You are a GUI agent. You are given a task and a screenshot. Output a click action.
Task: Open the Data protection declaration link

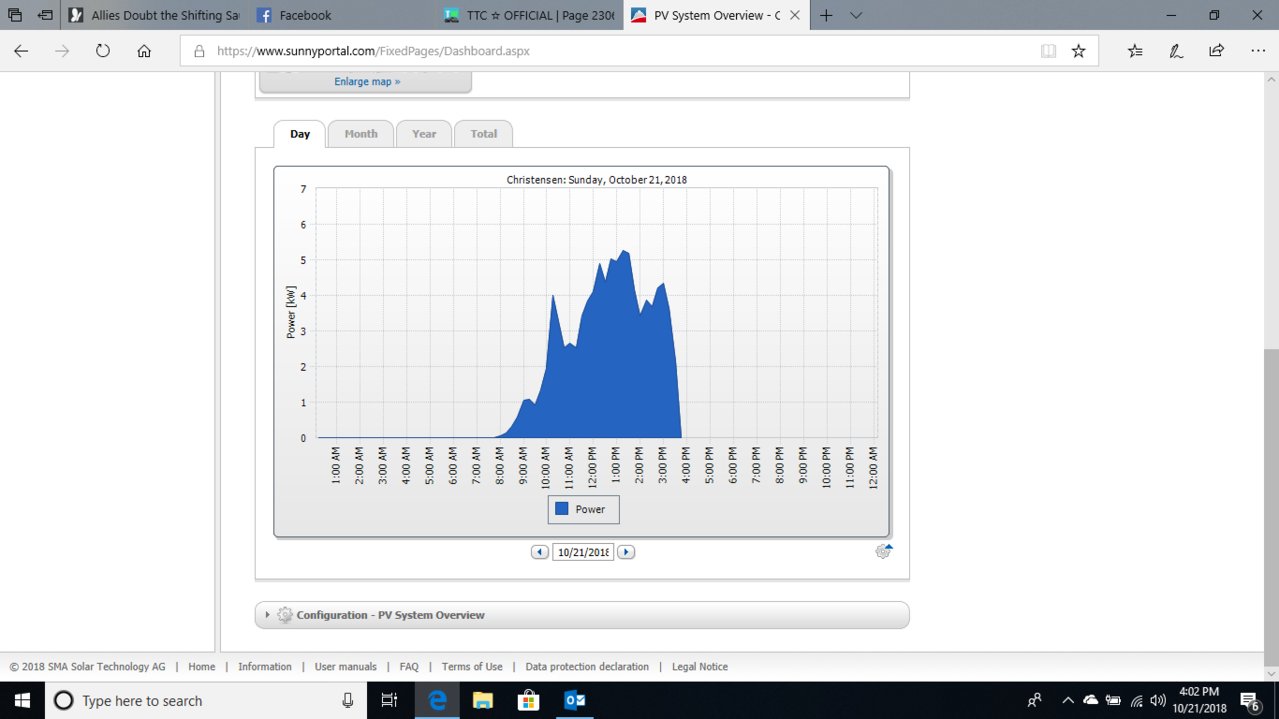click(x=587, y=667)
